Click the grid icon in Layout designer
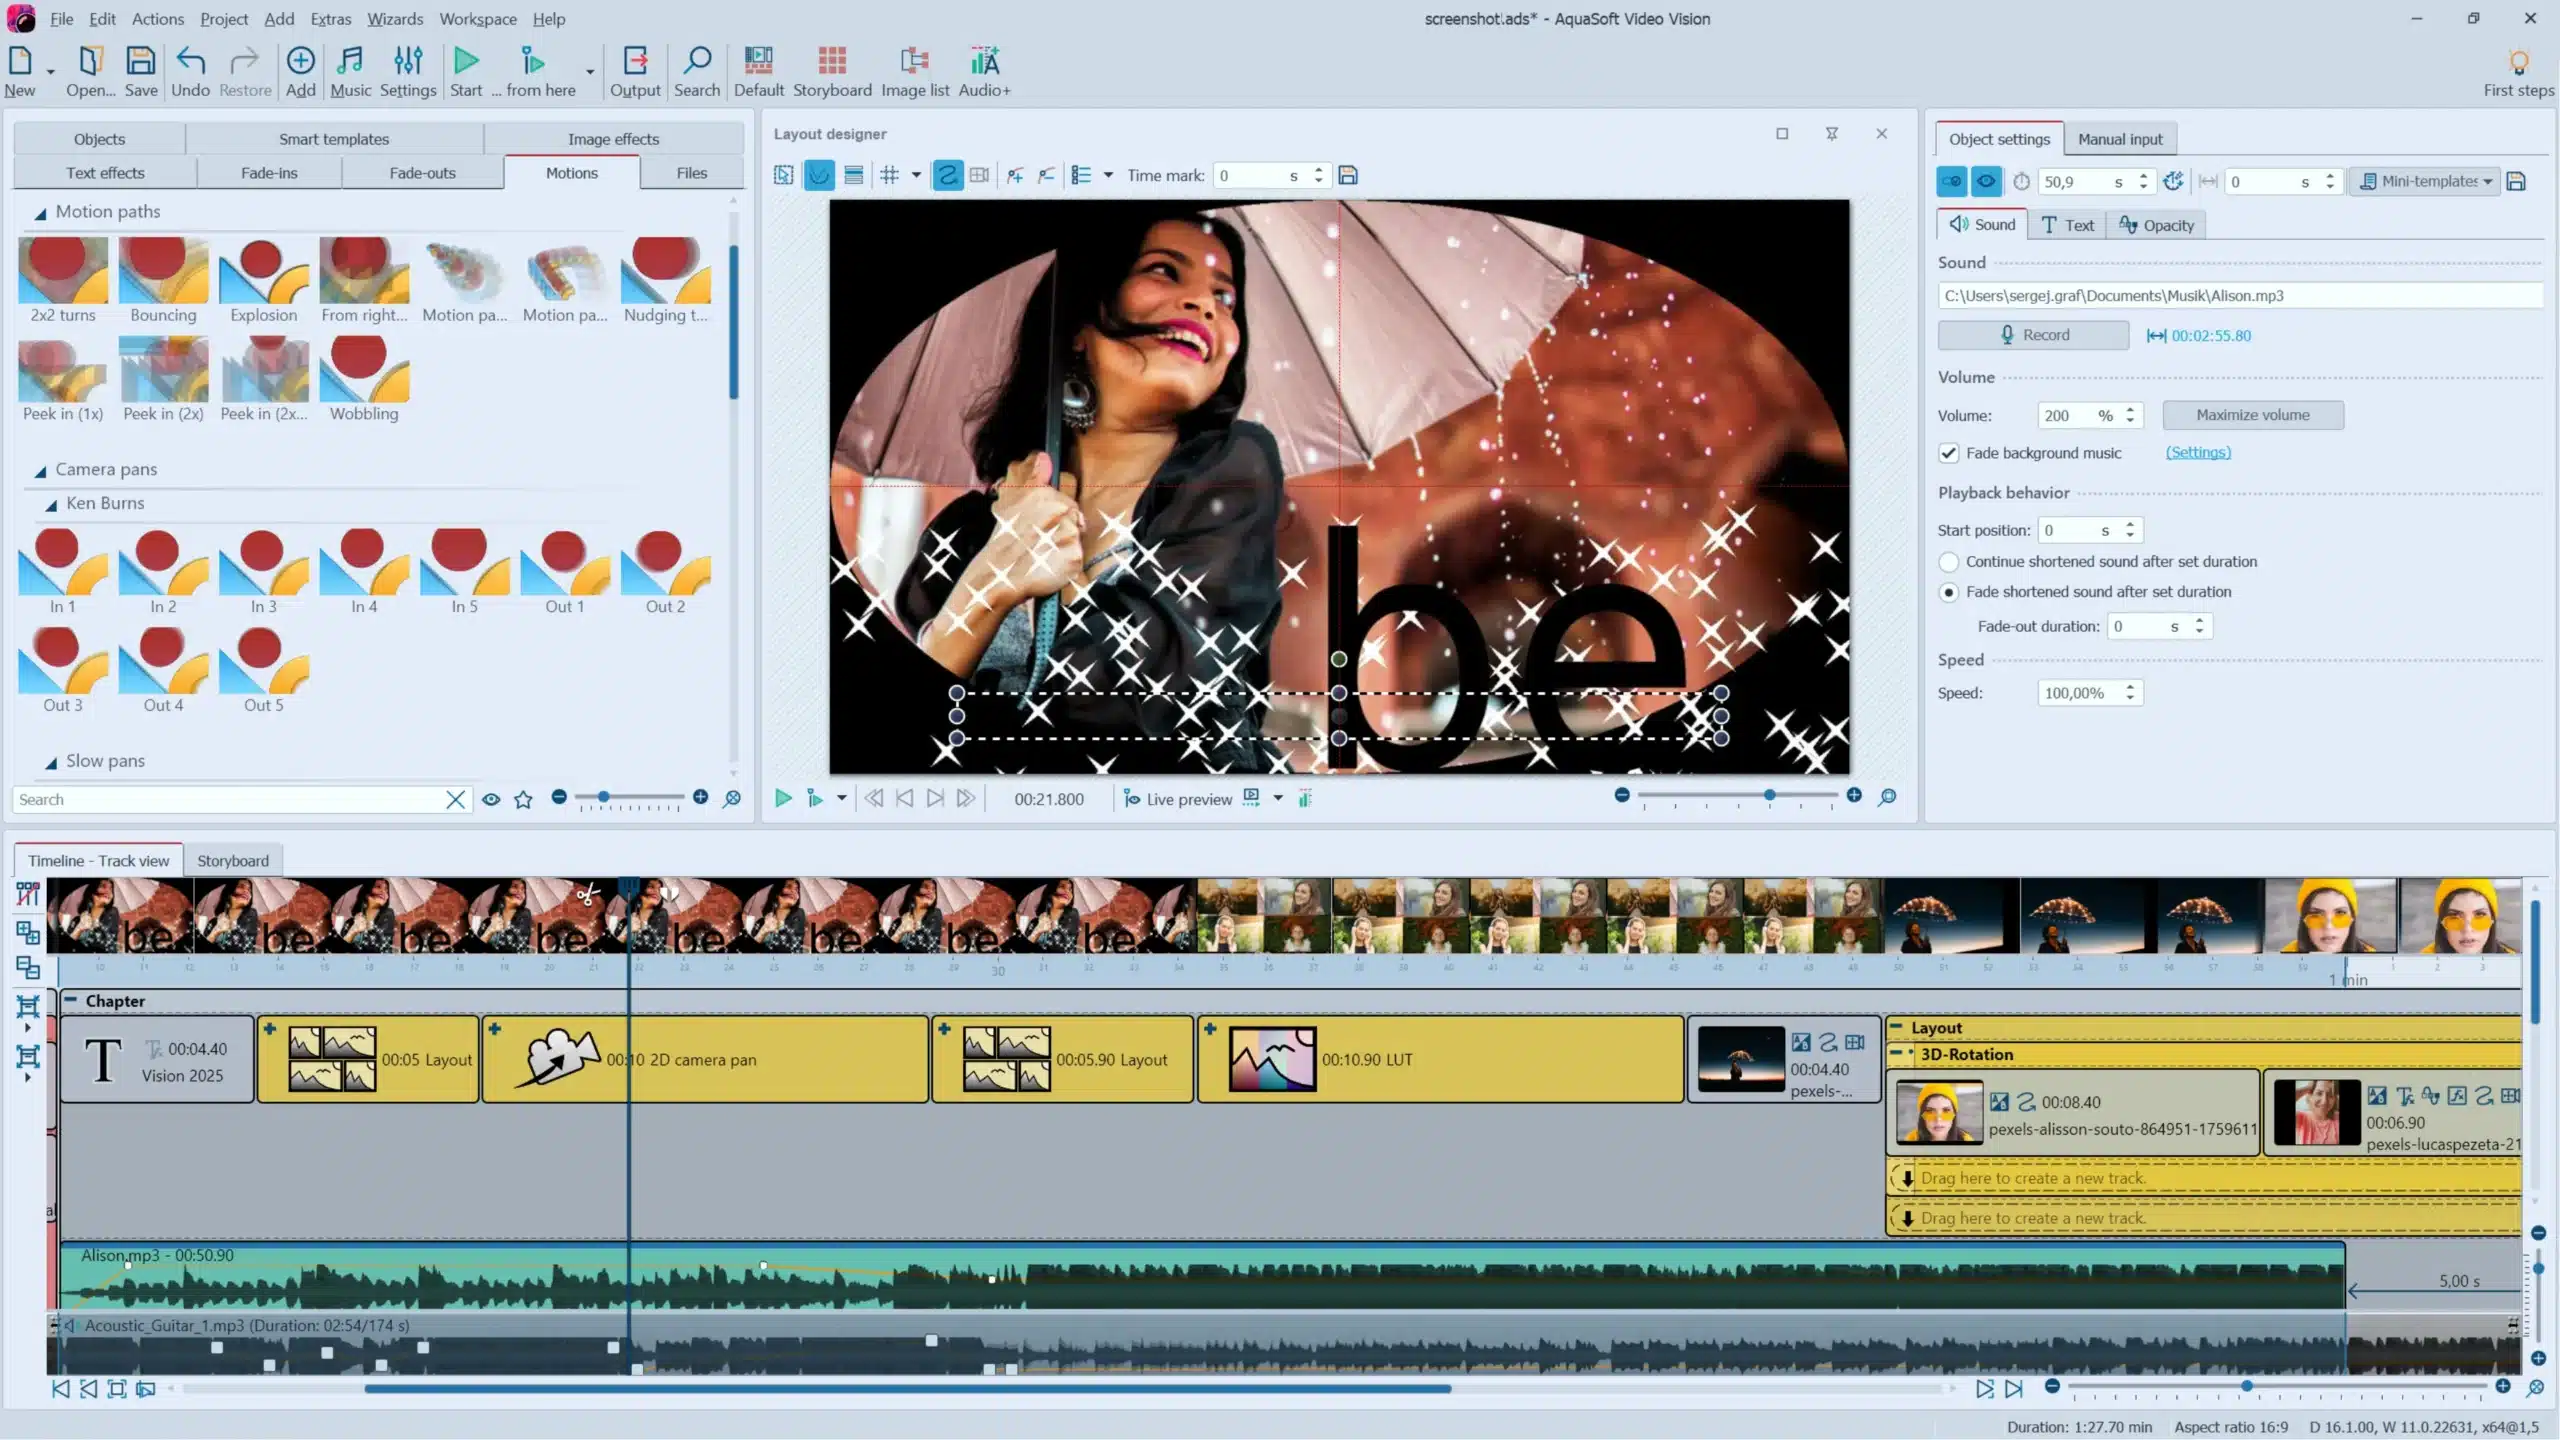Screen dimensions: 2560x1440 click(889, 175)
